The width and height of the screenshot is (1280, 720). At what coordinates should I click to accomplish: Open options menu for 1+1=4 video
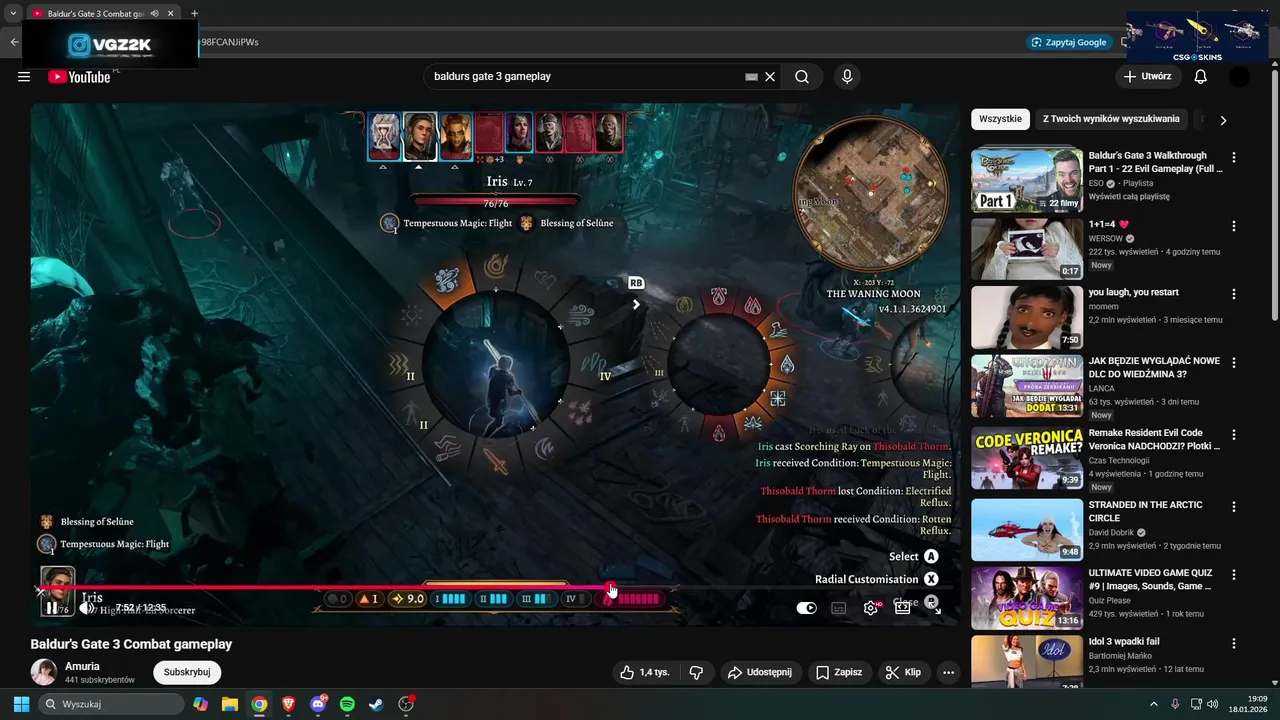[x=1234, y=226]
